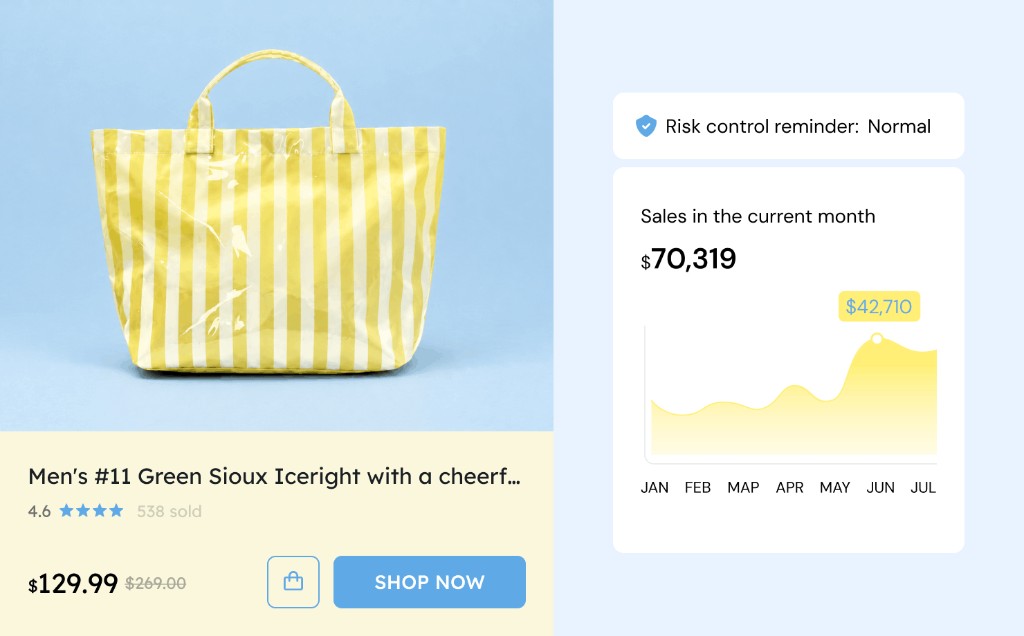1024x636 pixels.
Task: Click the 538 sold text
Action: (169, 511)
